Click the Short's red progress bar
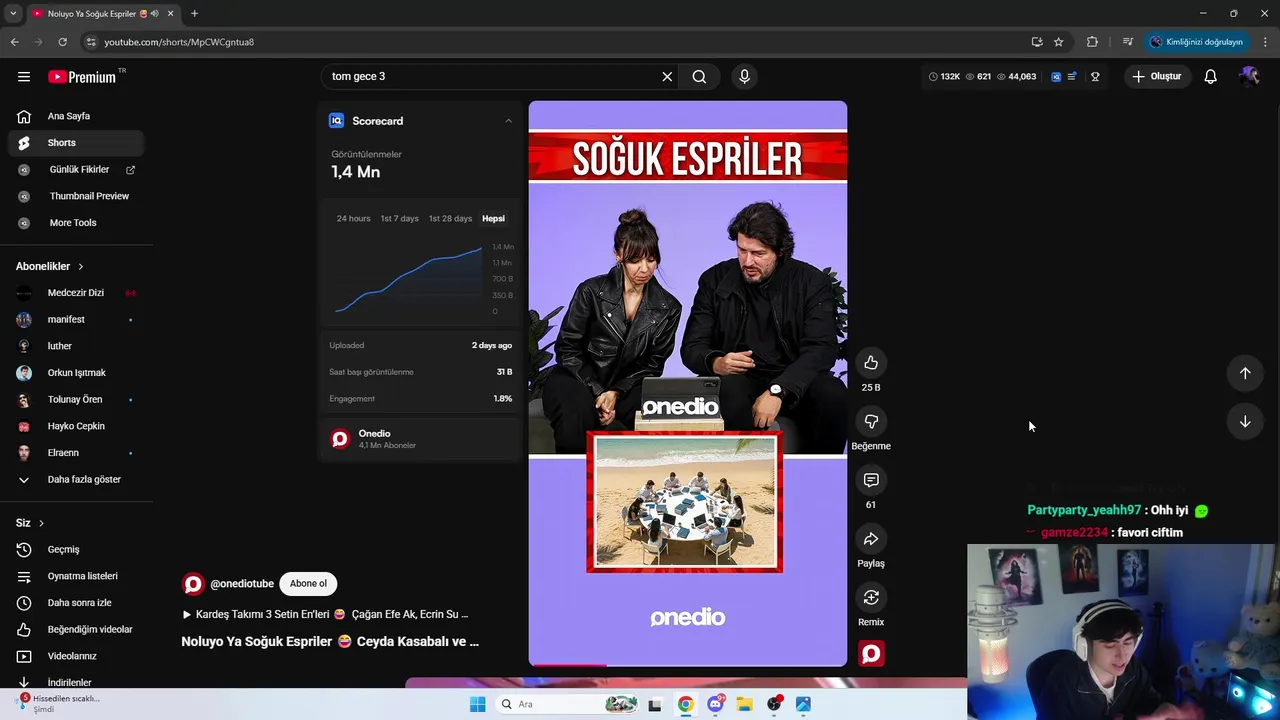Screen dimensions: 1280x720 (688, 664)
